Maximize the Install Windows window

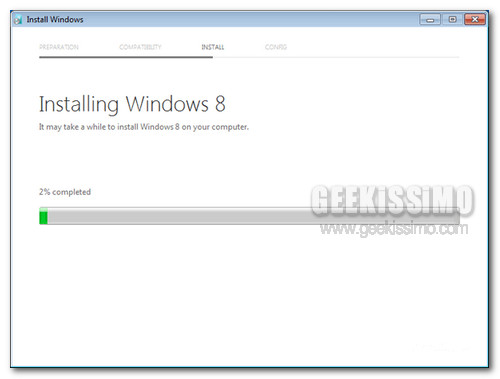[452, 19]
